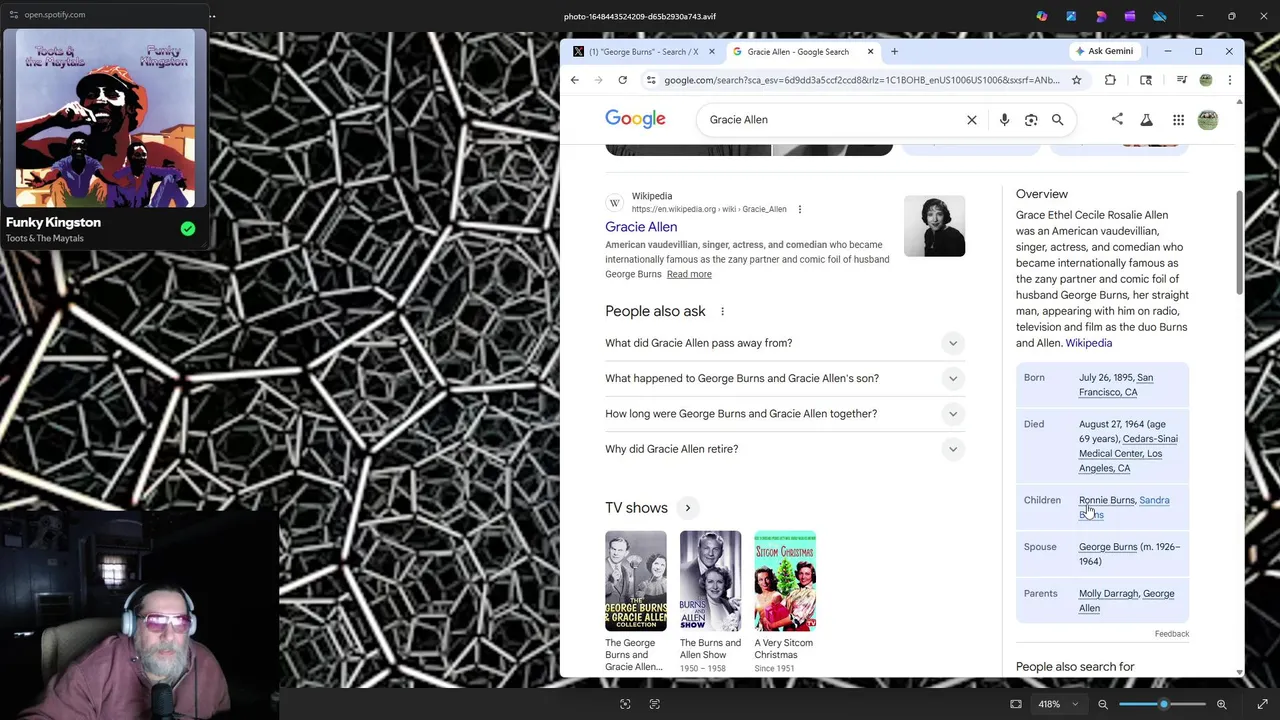Click the visual search icon in Photos toolbar
Viewport: 1280px width, 720px height.
tap(625, 704)
